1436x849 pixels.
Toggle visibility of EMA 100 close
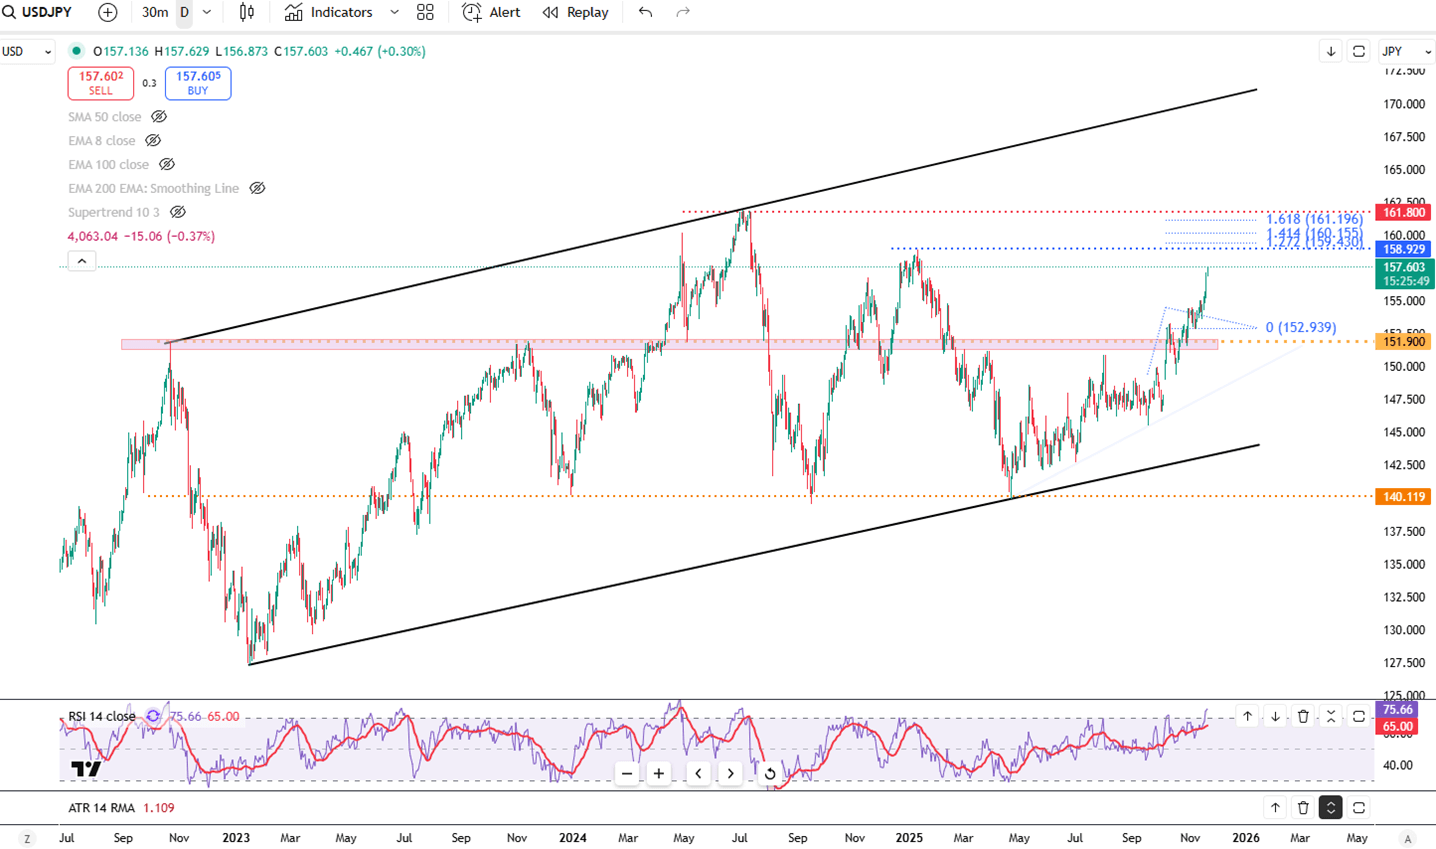tap(167, 165)
